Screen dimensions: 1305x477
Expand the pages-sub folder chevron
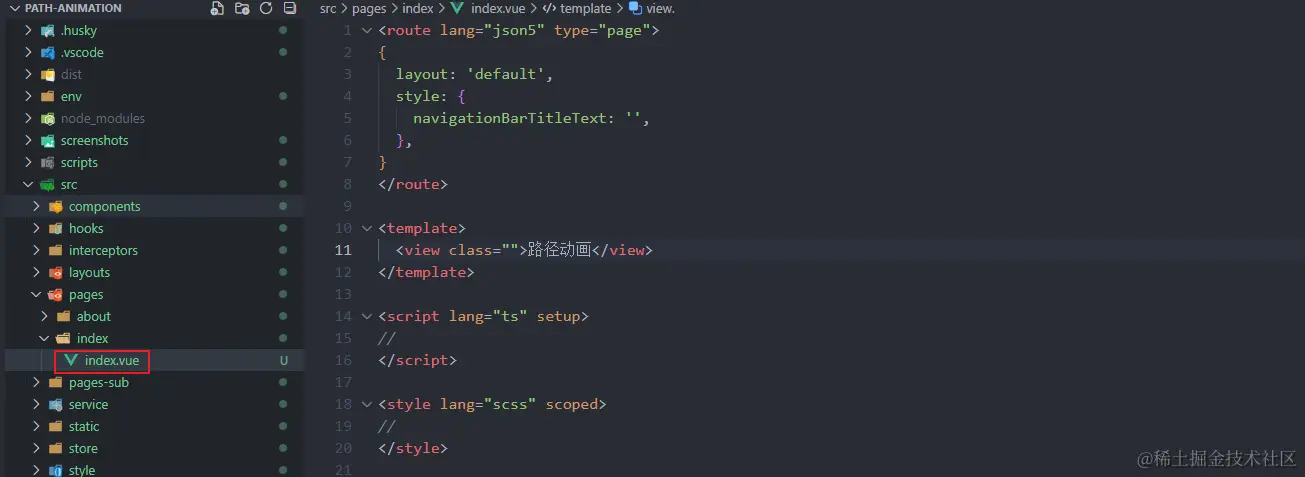(36, 382)
